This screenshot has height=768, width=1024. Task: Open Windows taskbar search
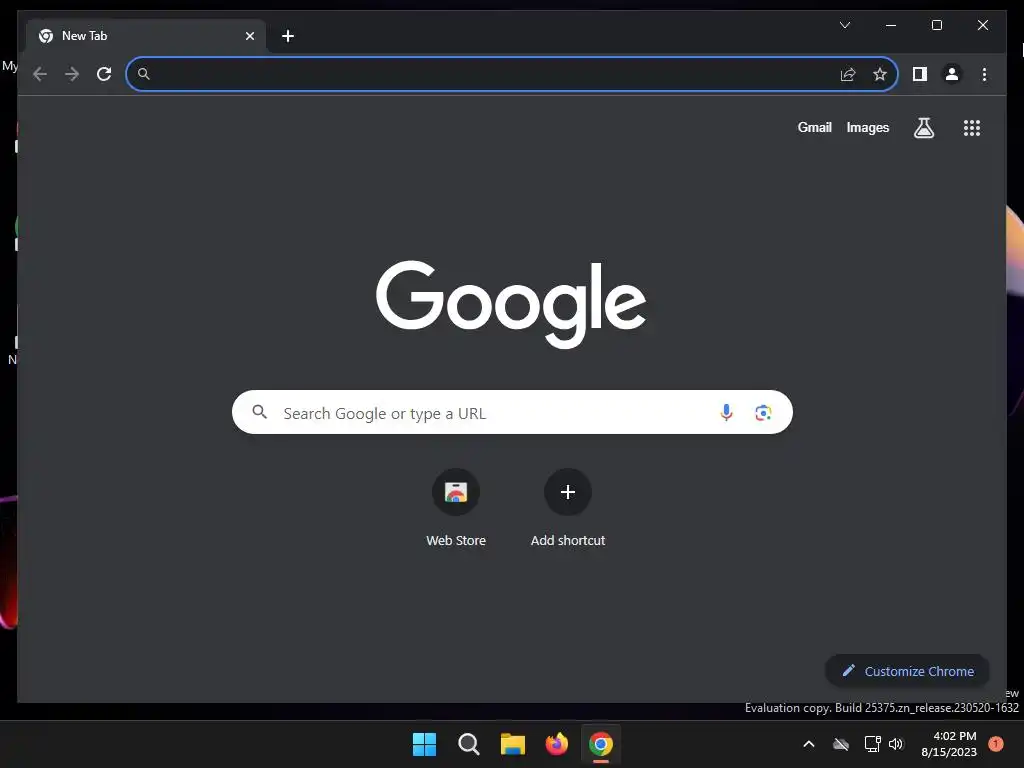469,744
